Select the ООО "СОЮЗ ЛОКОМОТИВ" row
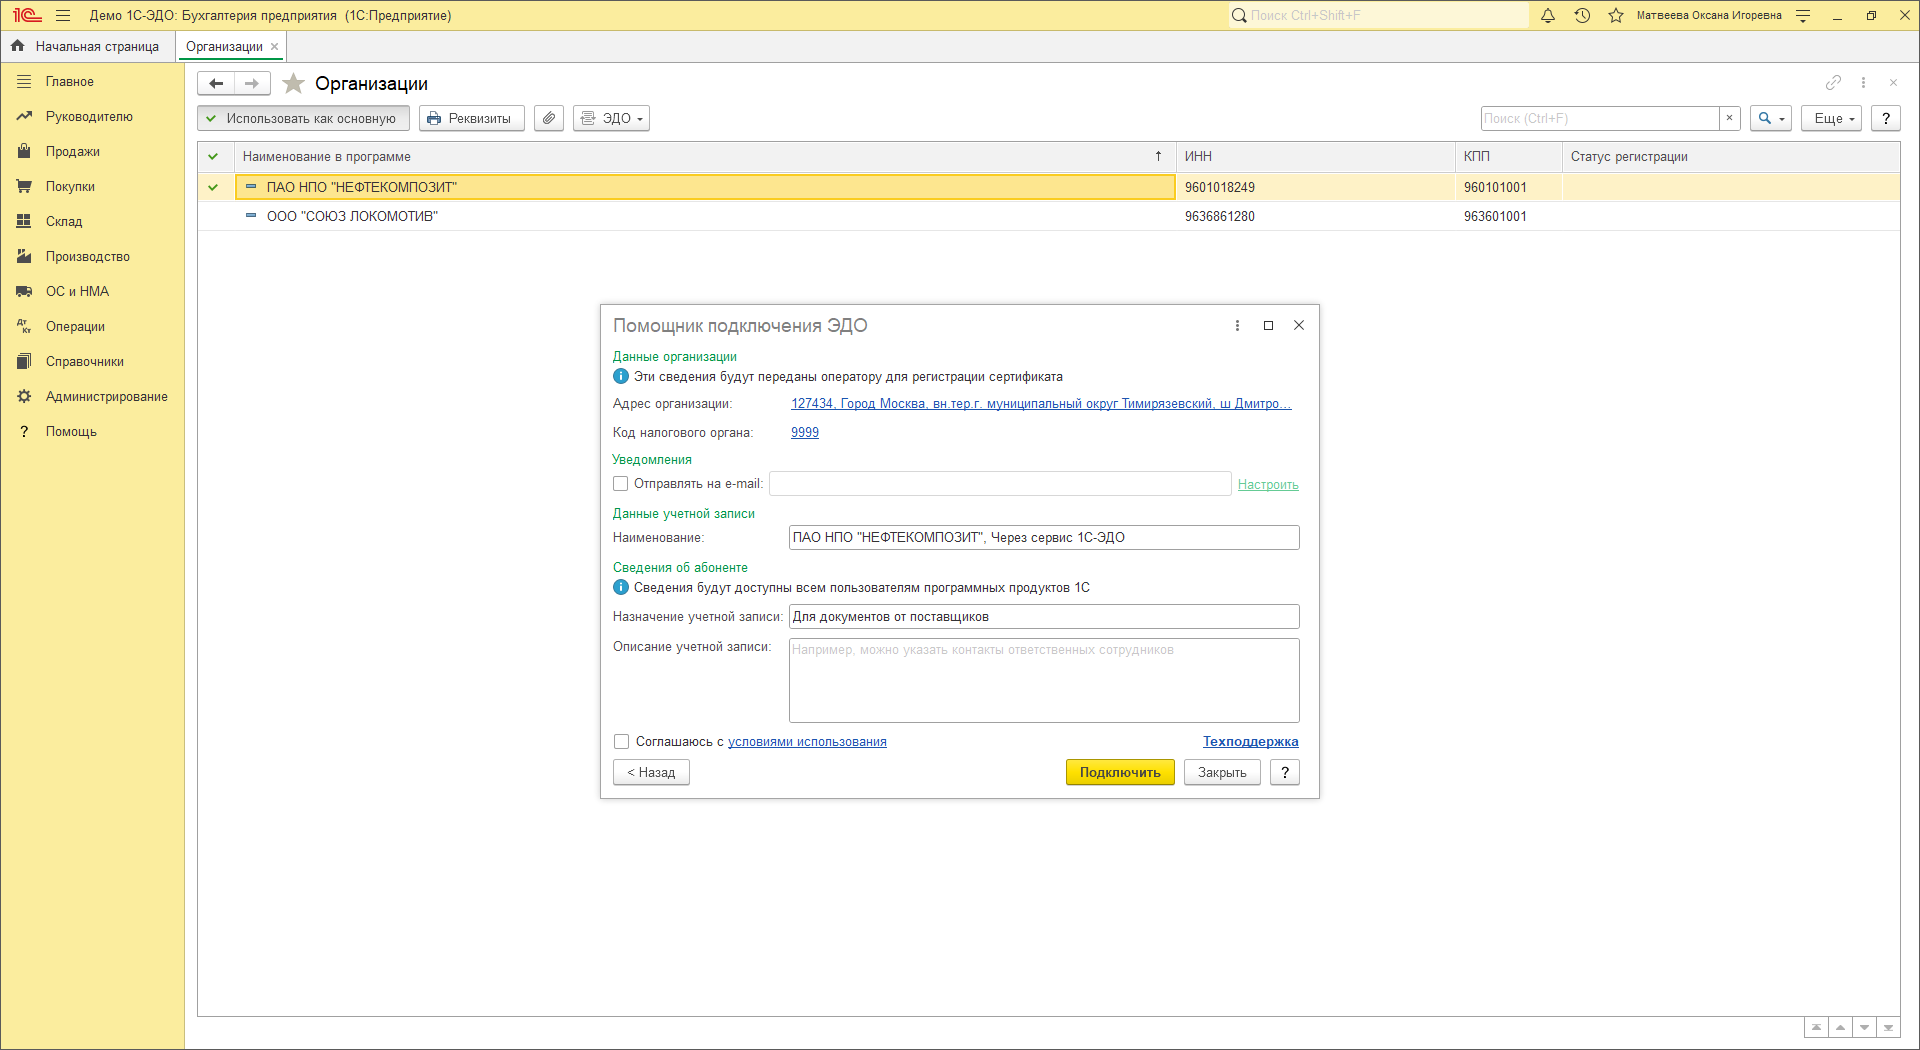The height and width of the screenshot is (1050, 1920). (352, 217)
